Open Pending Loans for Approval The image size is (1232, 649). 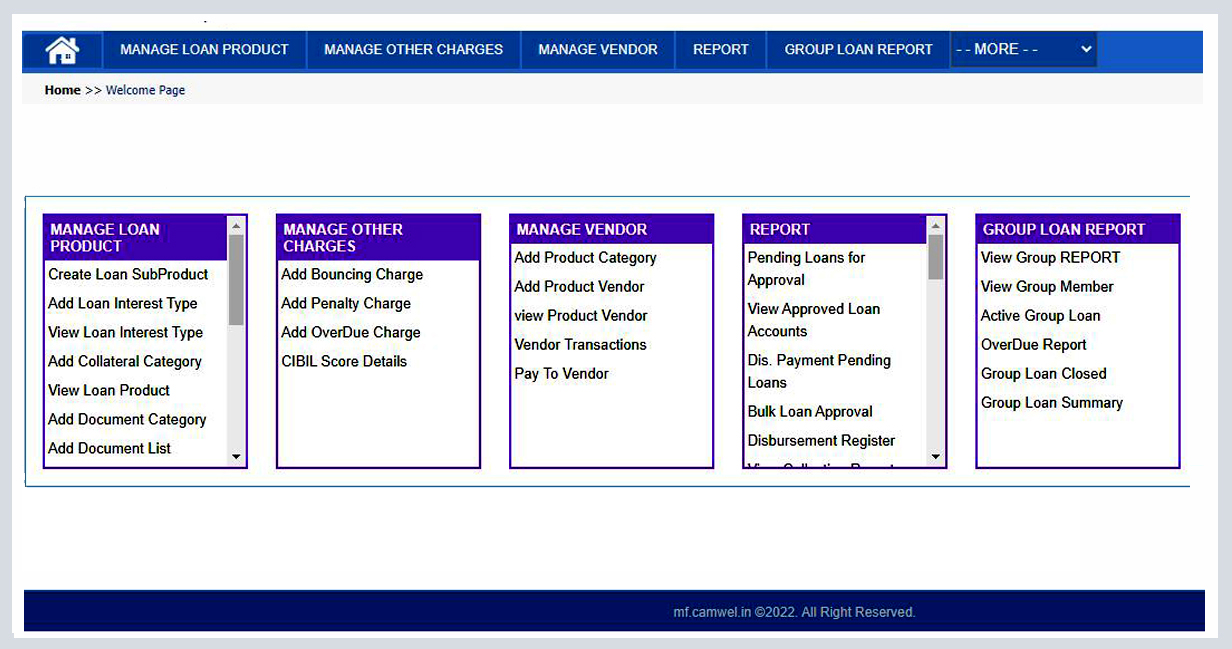(805, 268)
